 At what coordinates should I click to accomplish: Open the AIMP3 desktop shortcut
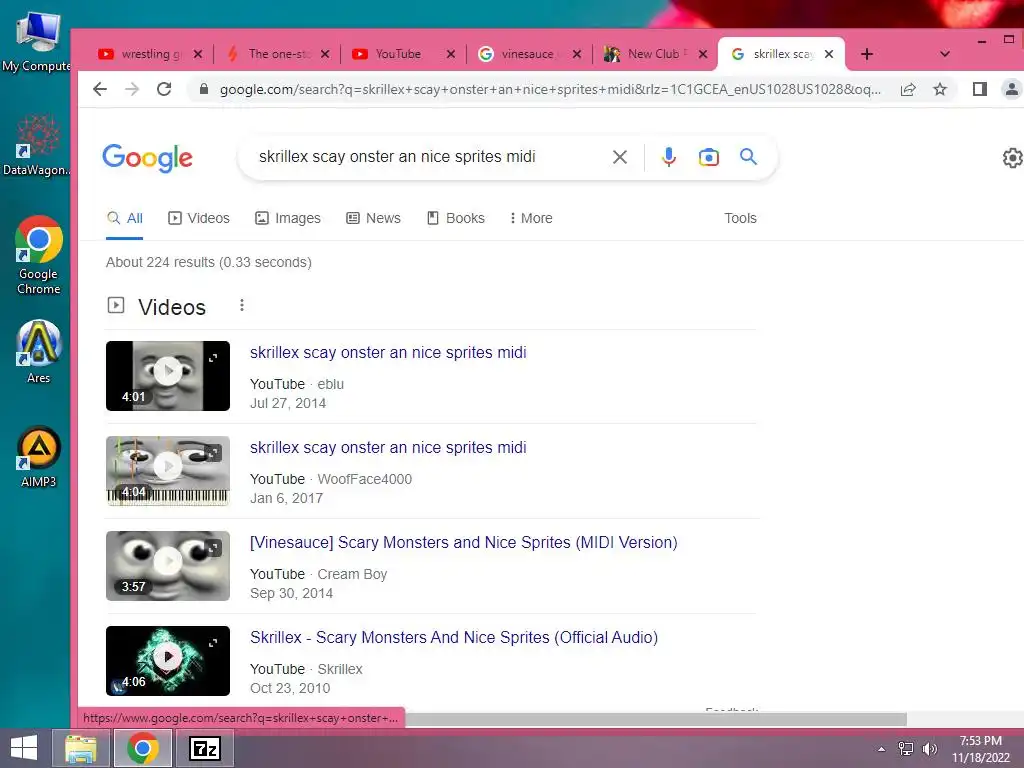pos(39,458)
